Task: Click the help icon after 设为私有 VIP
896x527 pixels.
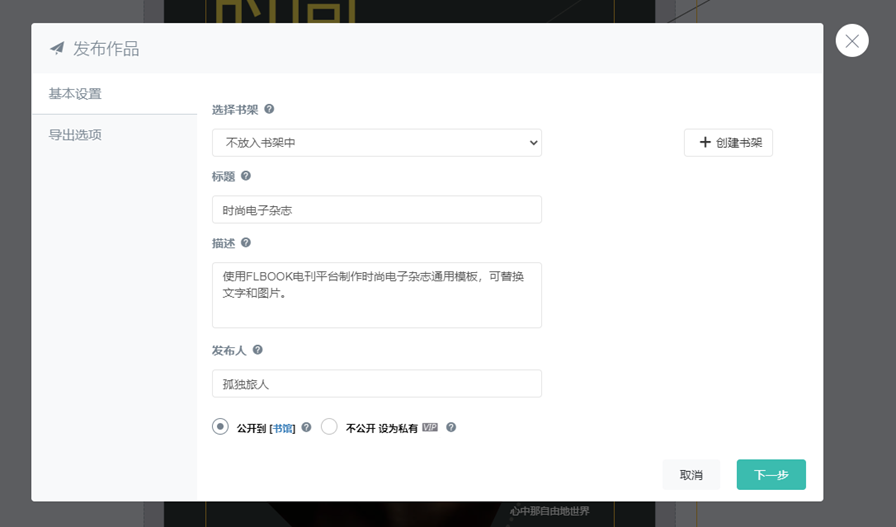Action: 451,427
